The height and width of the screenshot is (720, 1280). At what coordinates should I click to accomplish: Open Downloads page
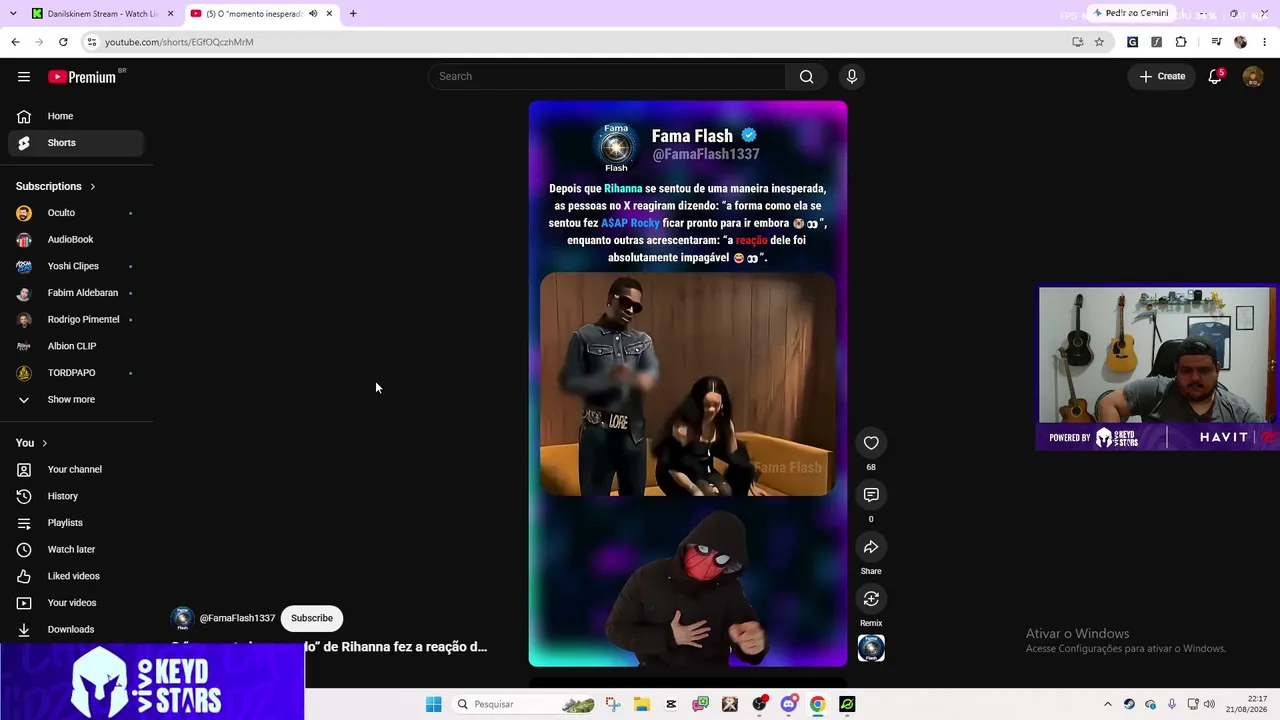click(76, 629)
